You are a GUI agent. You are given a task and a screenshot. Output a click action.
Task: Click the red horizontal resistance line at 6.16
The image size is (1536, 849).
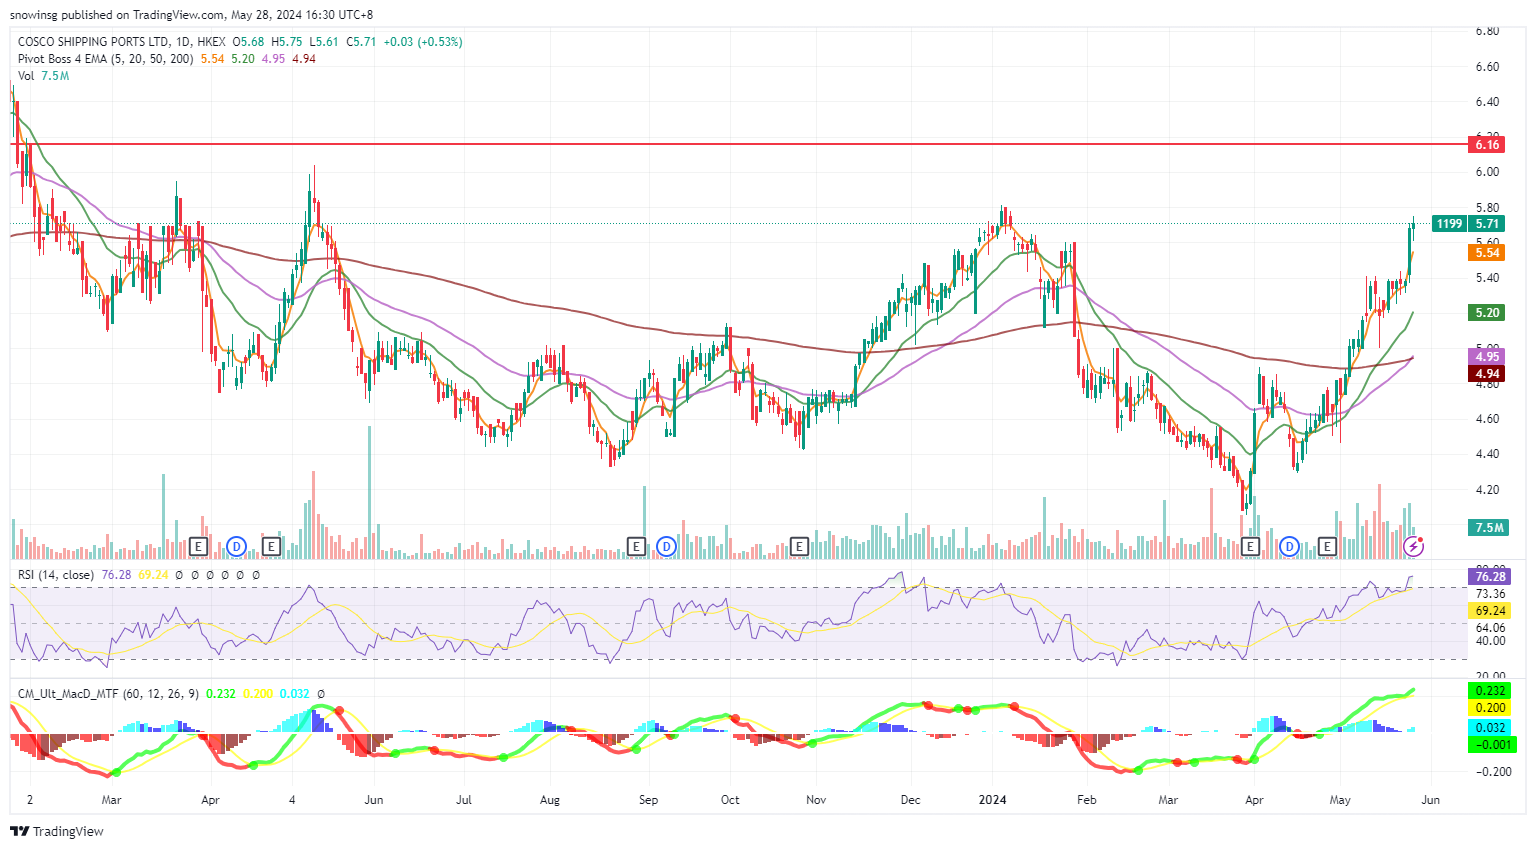pyautogui.click(x=738, y=144)
